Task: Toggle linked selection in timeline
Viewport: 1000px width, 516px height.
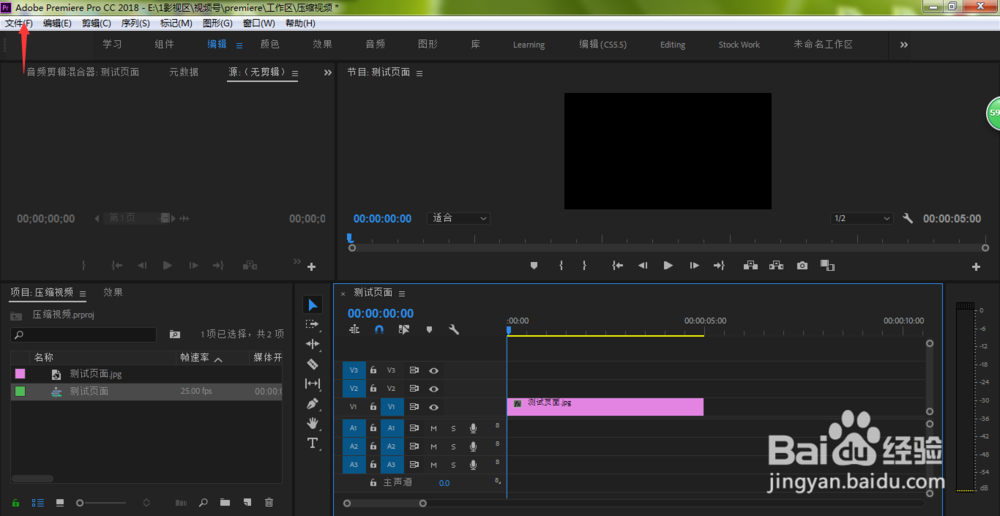Action: click(x=404, y=330)
